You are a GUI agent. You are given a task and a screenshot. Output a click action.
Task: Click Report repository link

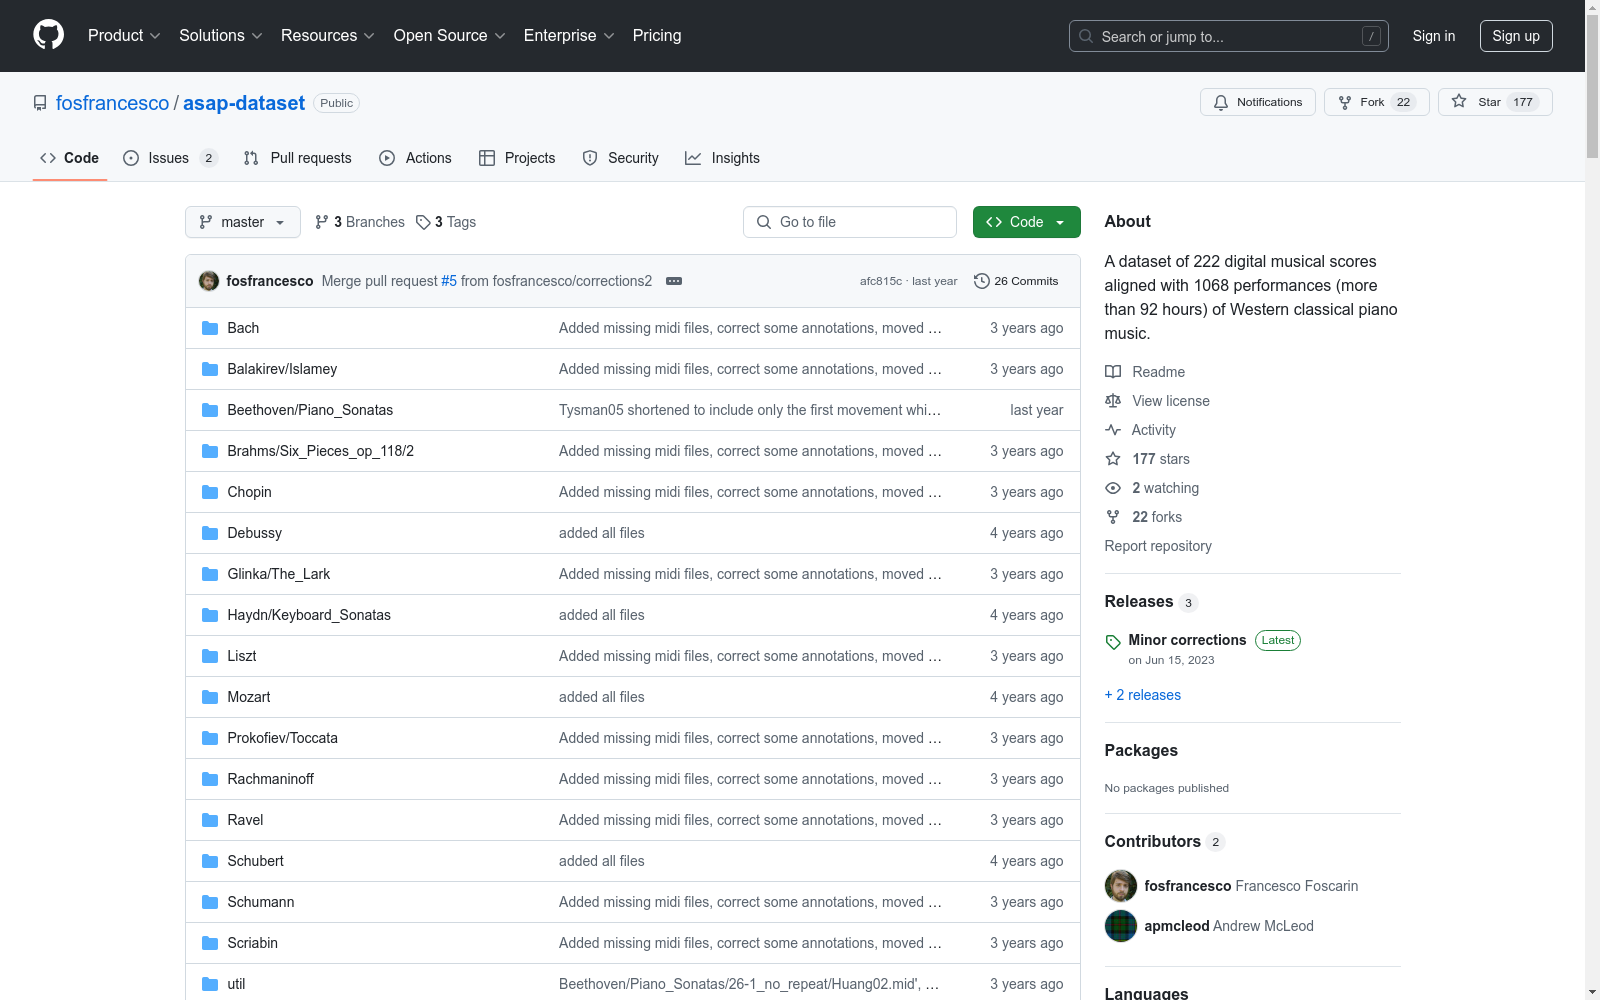point(1158,546)
